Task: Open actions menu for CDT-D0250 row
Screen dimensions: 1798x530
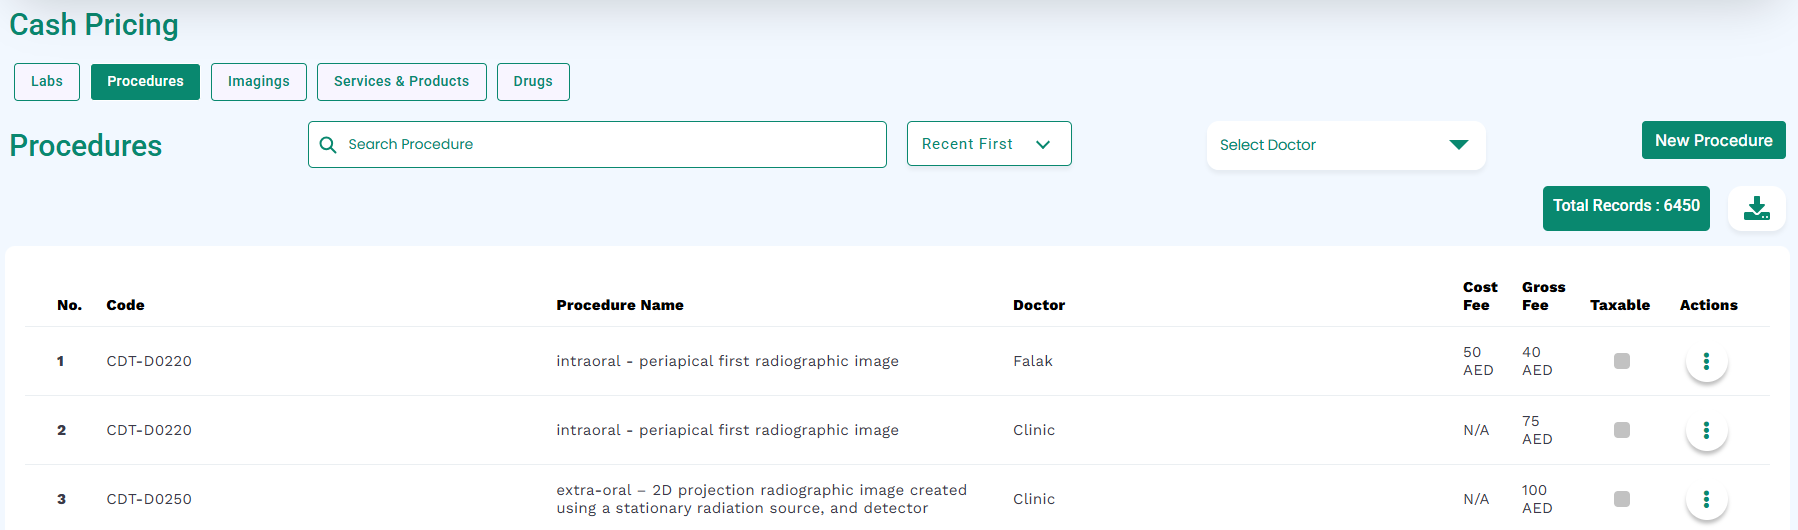Action: pos(1706,499)
